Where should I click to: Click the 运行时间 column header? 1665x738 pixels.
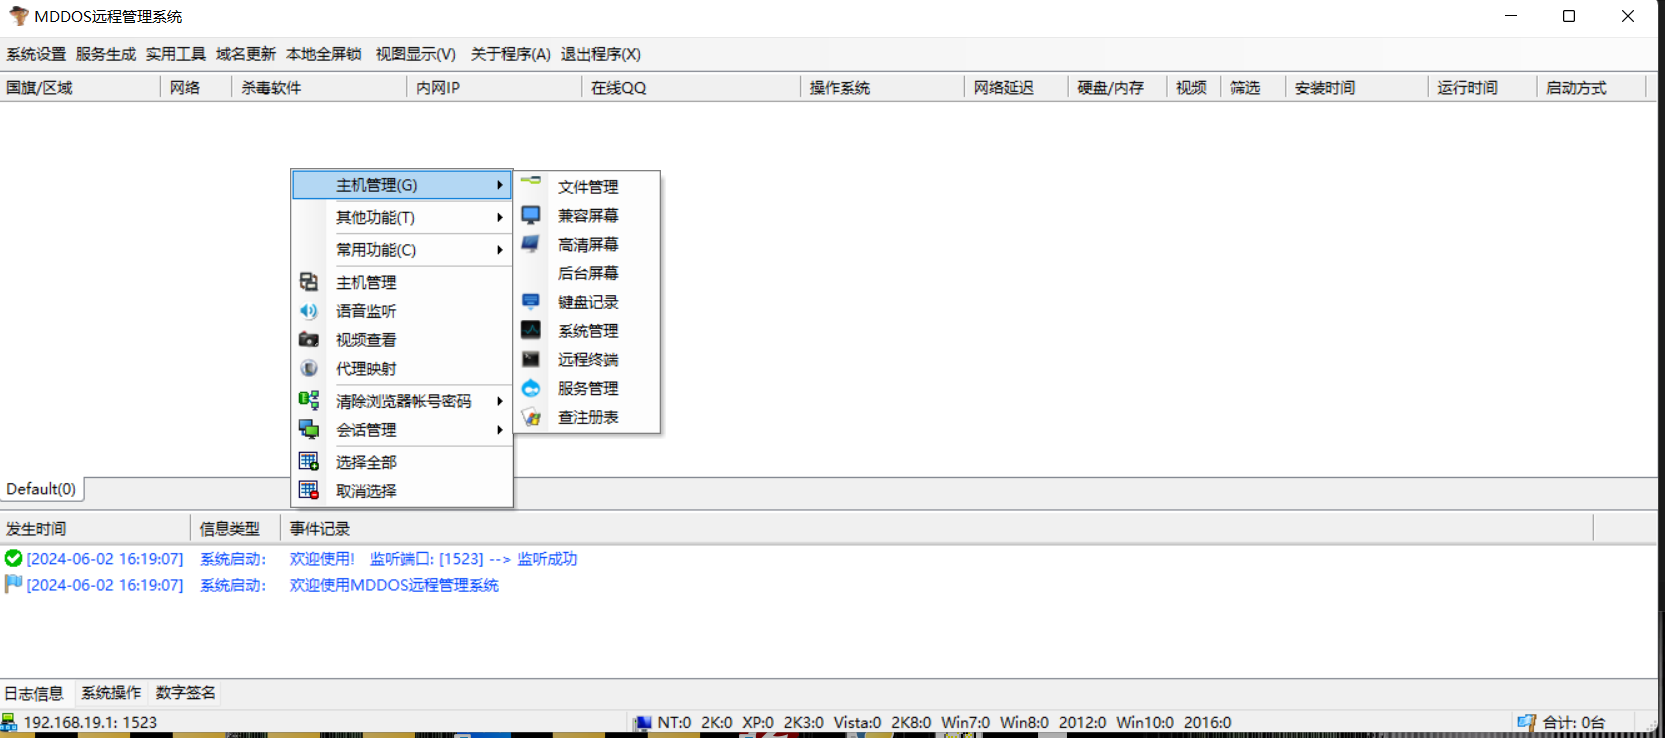tap(1483, 88)
